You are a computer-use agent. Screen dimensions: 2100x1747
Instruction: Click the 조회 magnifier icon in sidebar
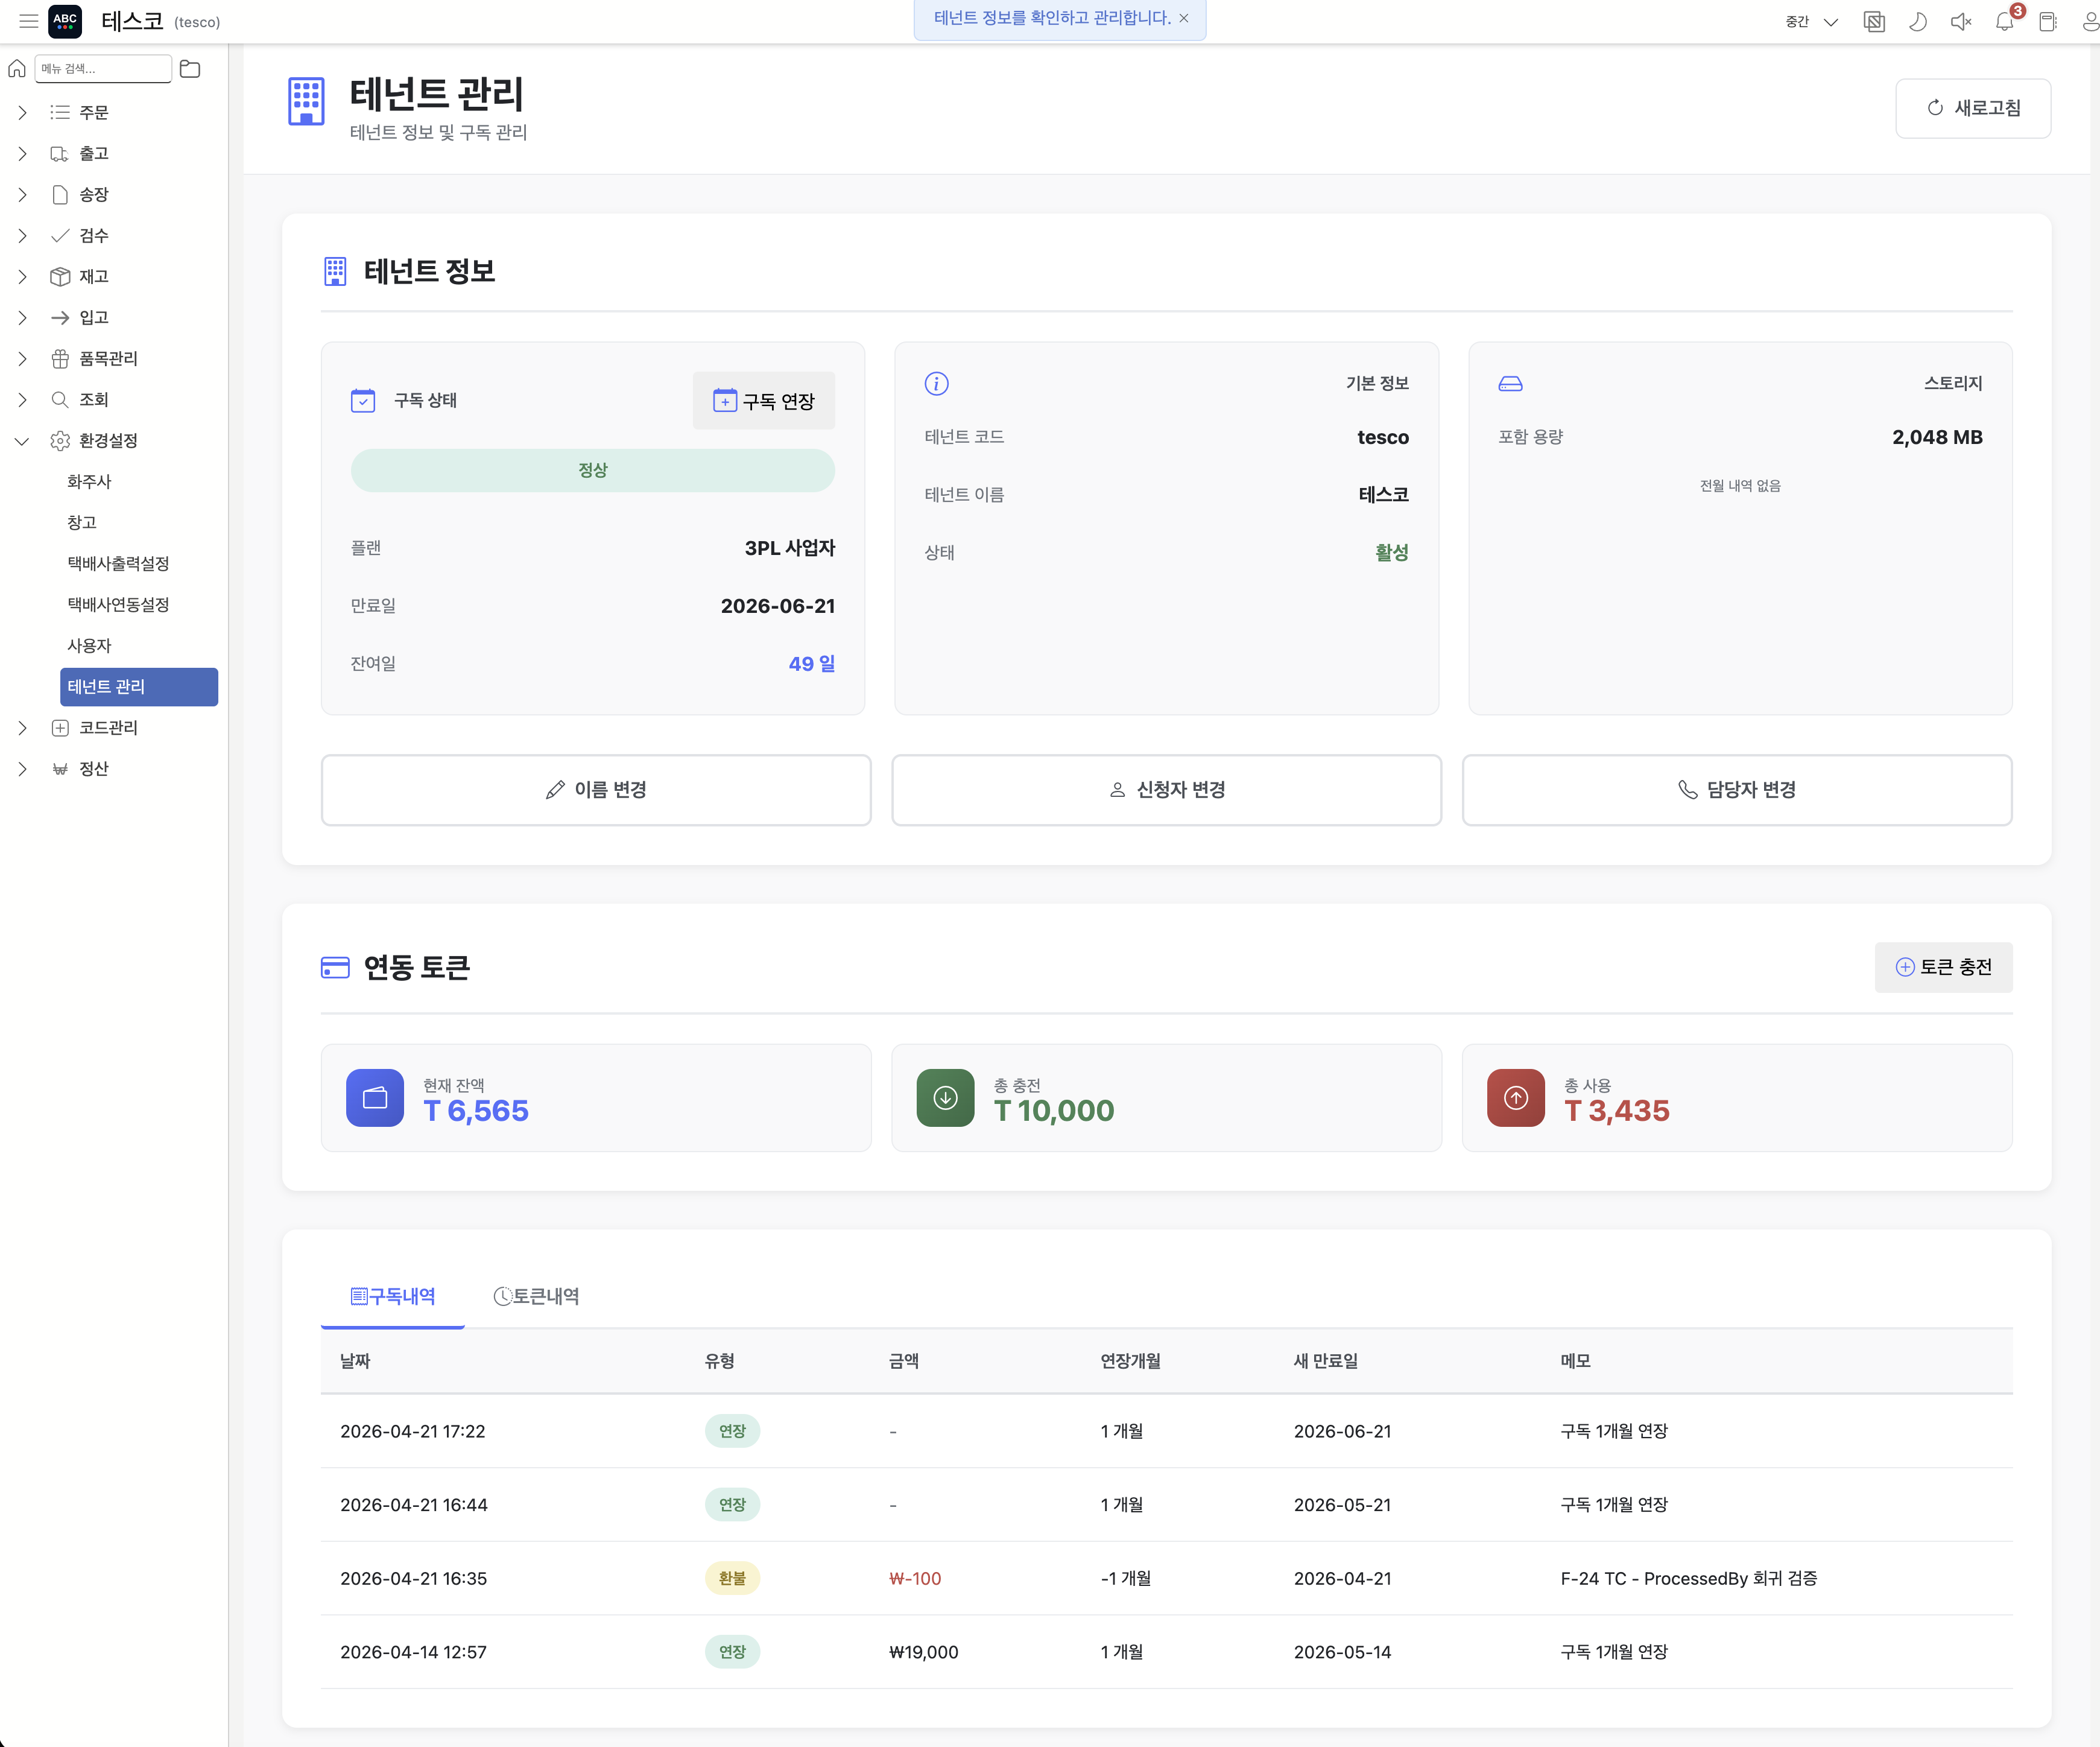pyautogui.click(x=60, y=400)
